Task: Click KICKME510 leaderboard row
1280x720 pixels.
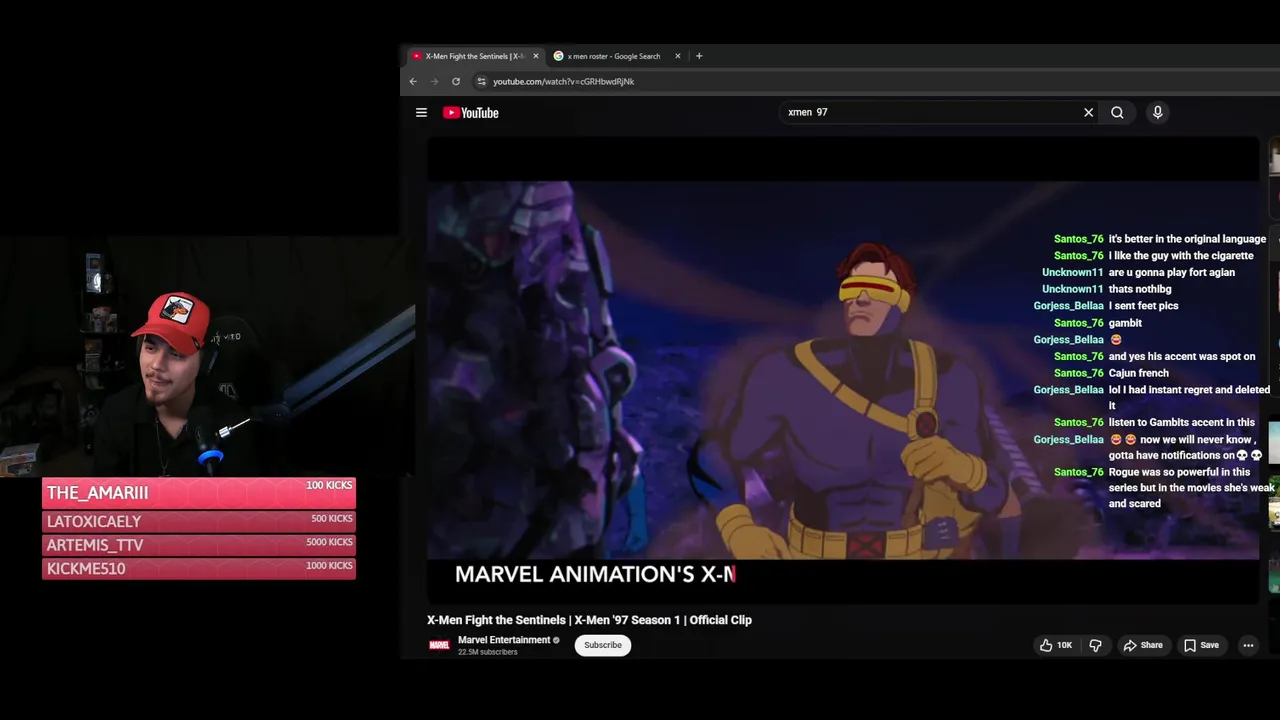Action: [x=198, y=568]
